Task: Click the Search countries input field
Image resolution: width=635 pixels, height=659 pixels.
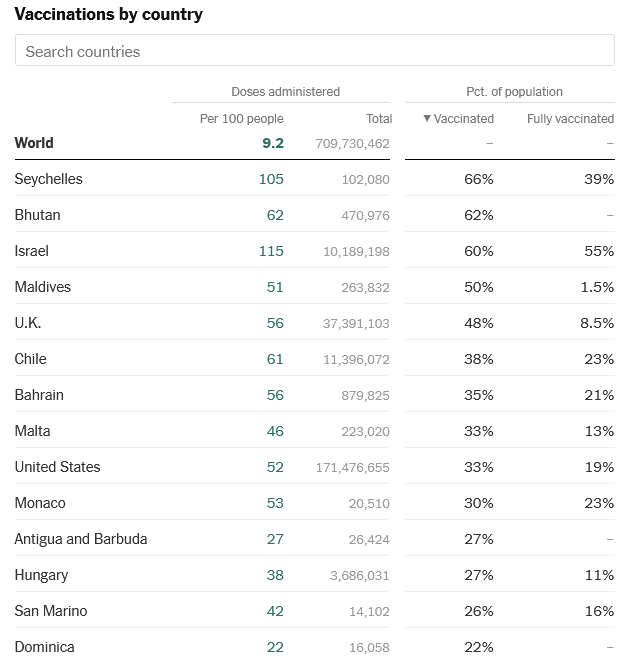Action: tap(314, 51)
